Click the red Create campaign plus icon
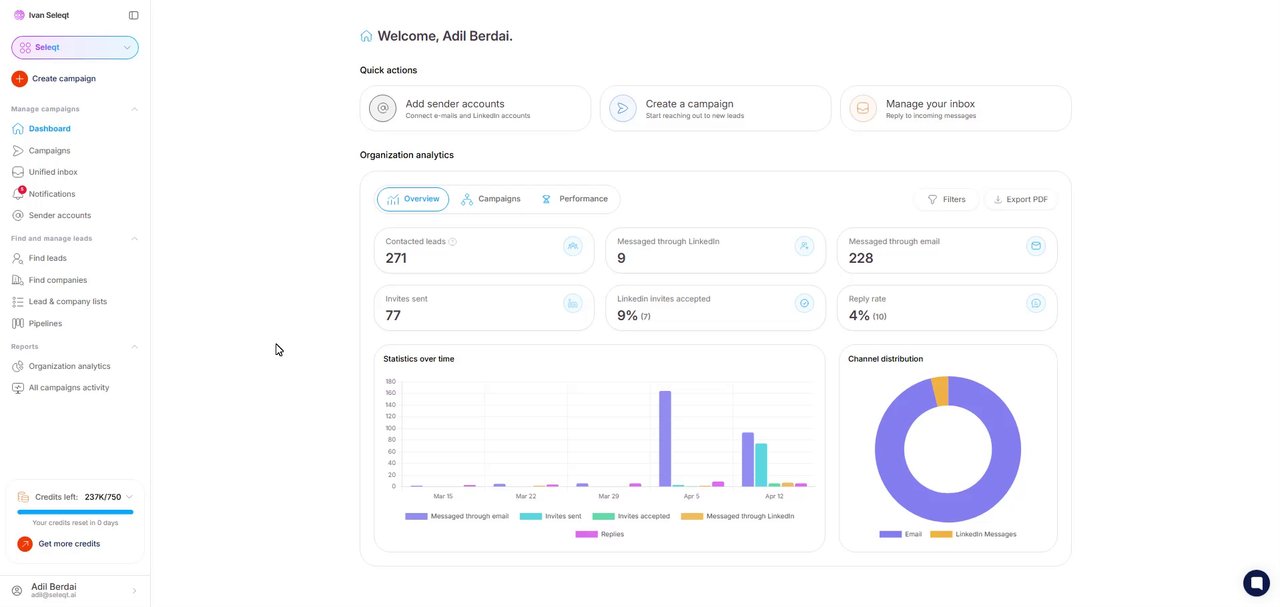 click(x=19, y=78)
